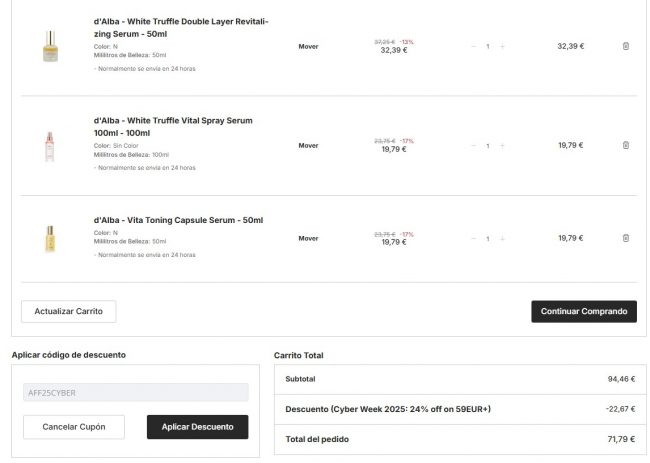
Task: Focus the AFF25CYBER discount code field
Action: (135, 392)
